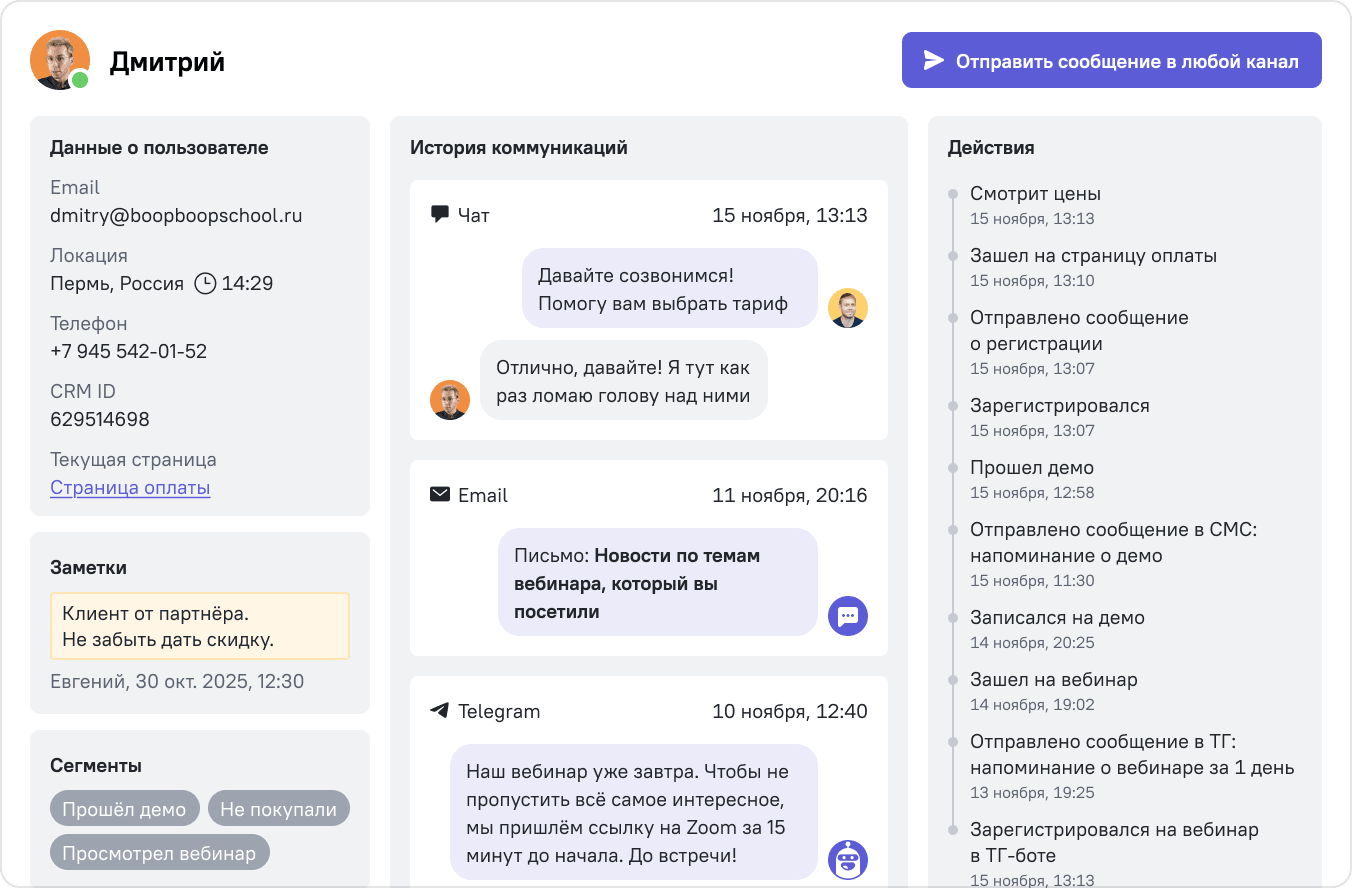Click the chat bubble channel icon
The image size is (1352, 888).
pyautogui.click(x=439, y=214)
